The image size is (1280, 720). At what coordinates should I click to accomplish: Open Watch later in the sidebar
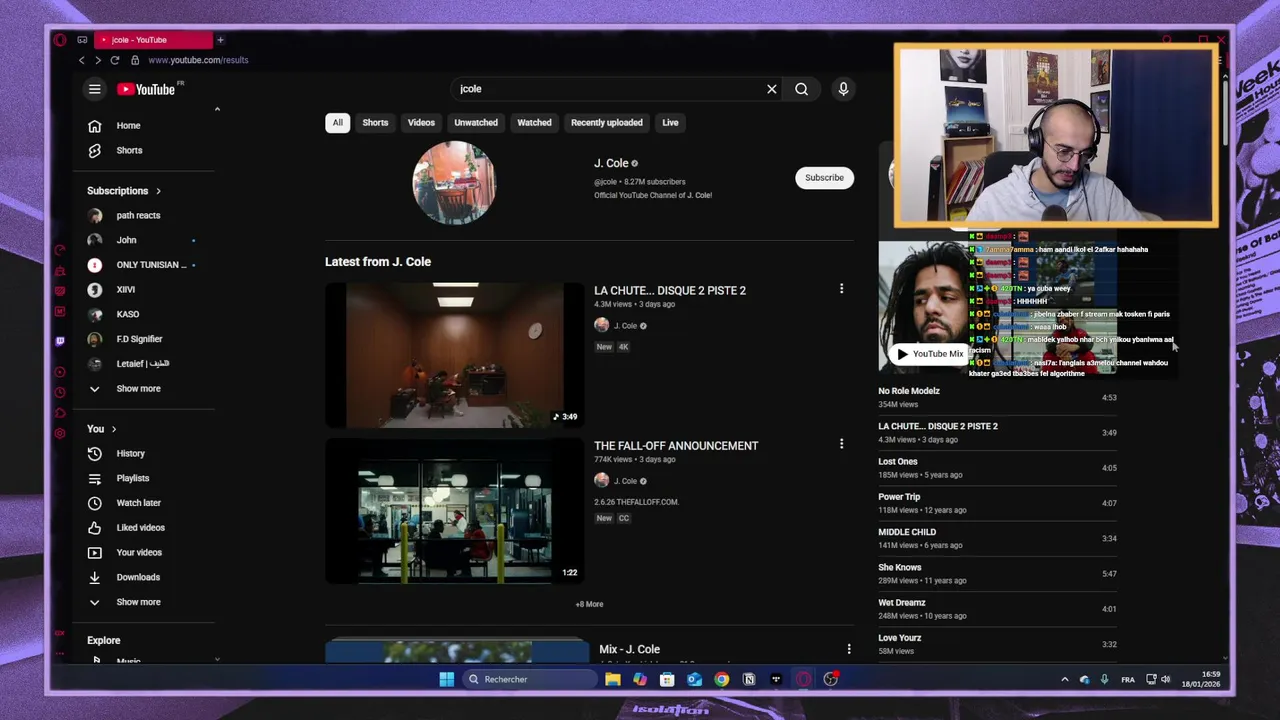click(x=138, y=503)
